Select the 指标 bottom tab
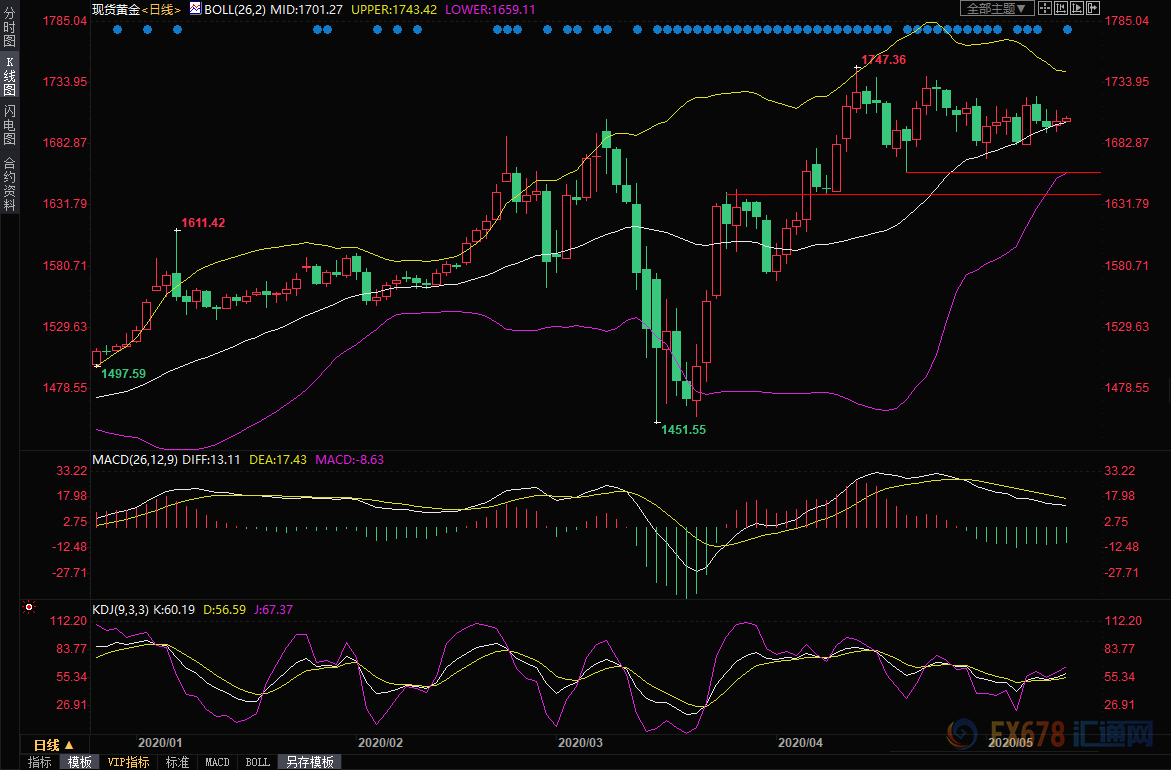The width and height of the screenshot is (1171, 770). click(x=40, y=762)
